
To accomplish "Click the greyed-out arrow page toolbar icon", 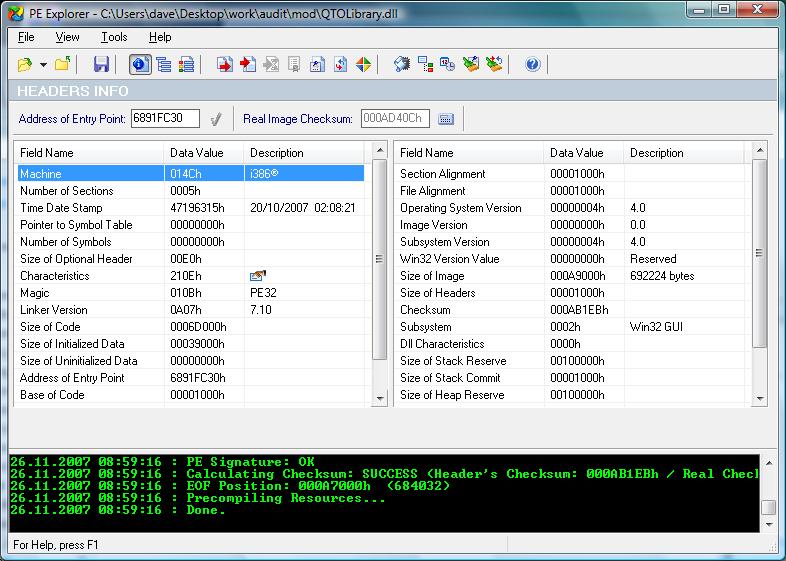I will click(x=271, y=64).
